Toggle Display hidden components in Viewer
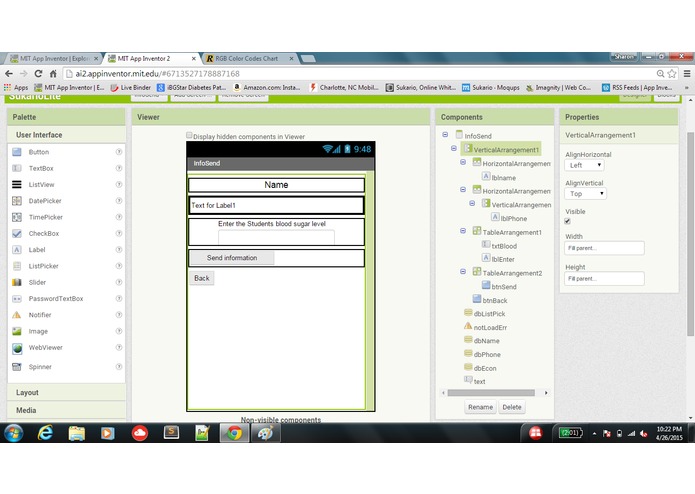Screen dimensions: 695x494 tap(189, 135)
